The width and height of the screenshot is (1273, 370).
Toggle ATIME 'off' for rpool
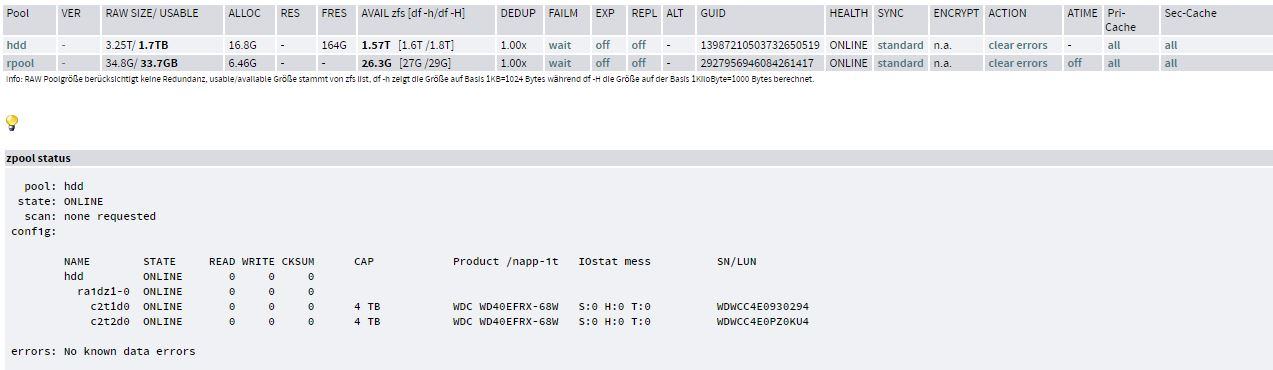[x=1074, y=63]
